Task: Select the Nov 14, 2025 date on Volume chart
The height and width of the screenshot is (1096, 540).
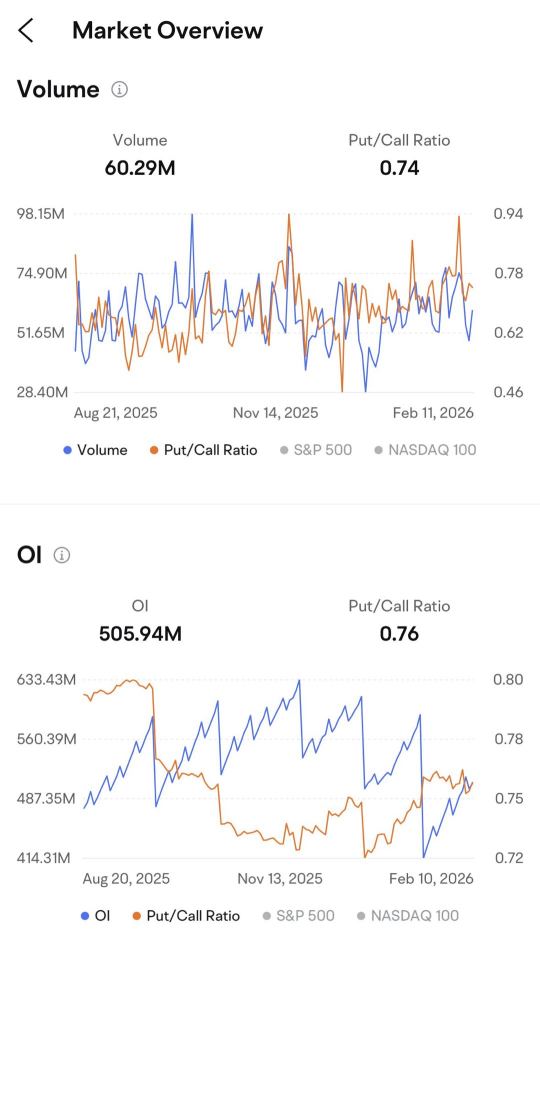Action: pos(275,413)
